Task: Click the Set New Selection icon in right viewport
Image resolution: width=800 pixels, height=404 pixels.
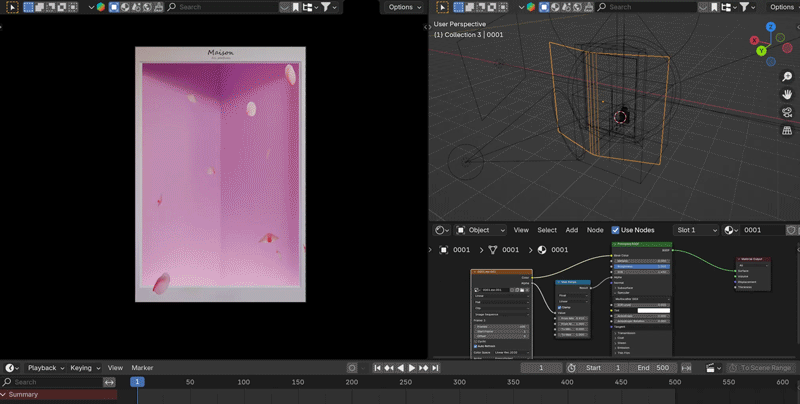Action: point(459,7)
